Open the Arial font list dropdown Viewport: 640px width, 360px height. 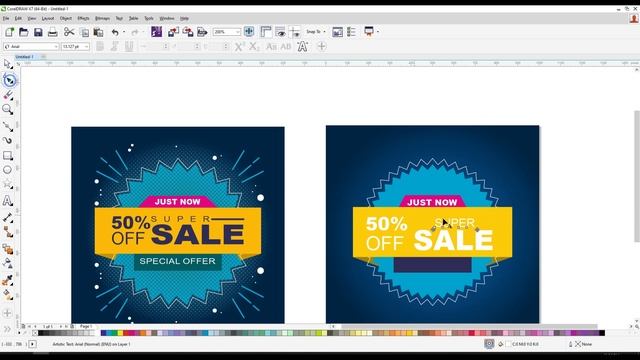[56, 47]
